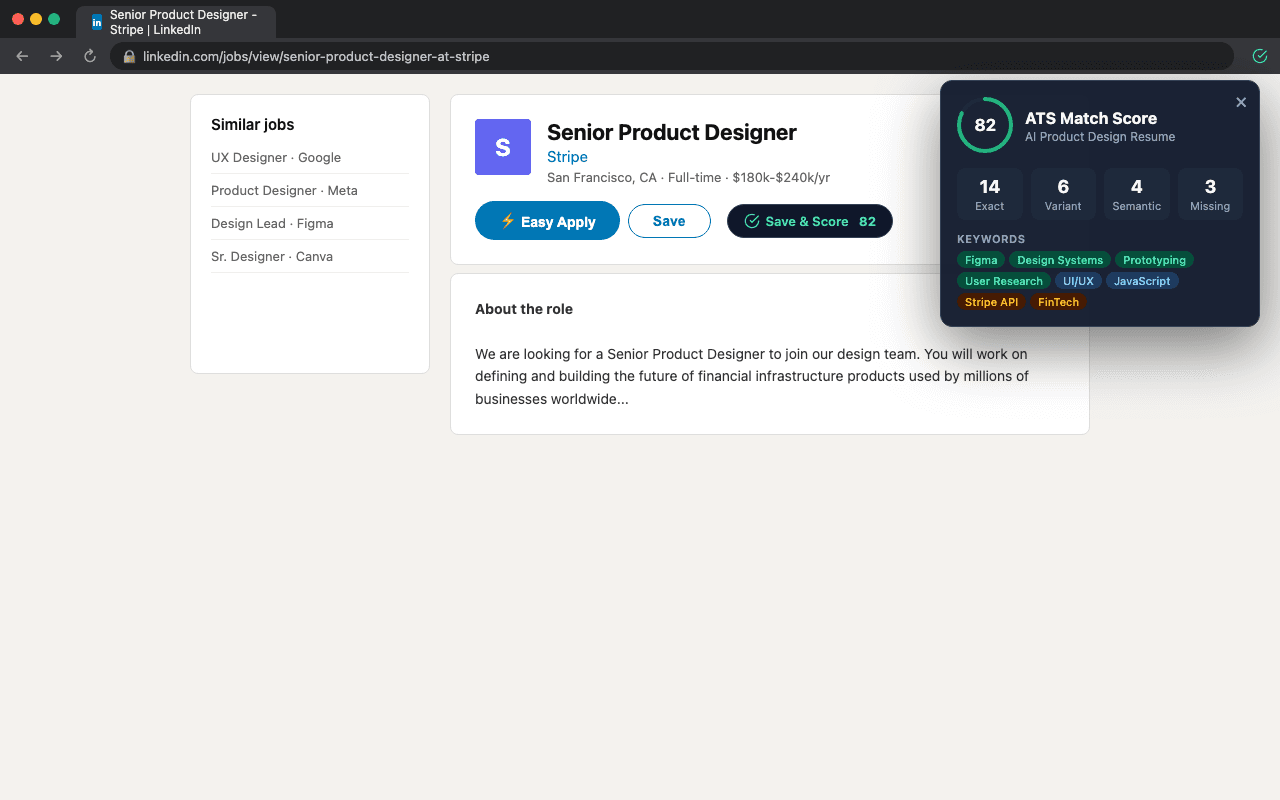
Task: Click the Stripe API keyword tag
Action: pyautogui.click(x=991, y=302)
